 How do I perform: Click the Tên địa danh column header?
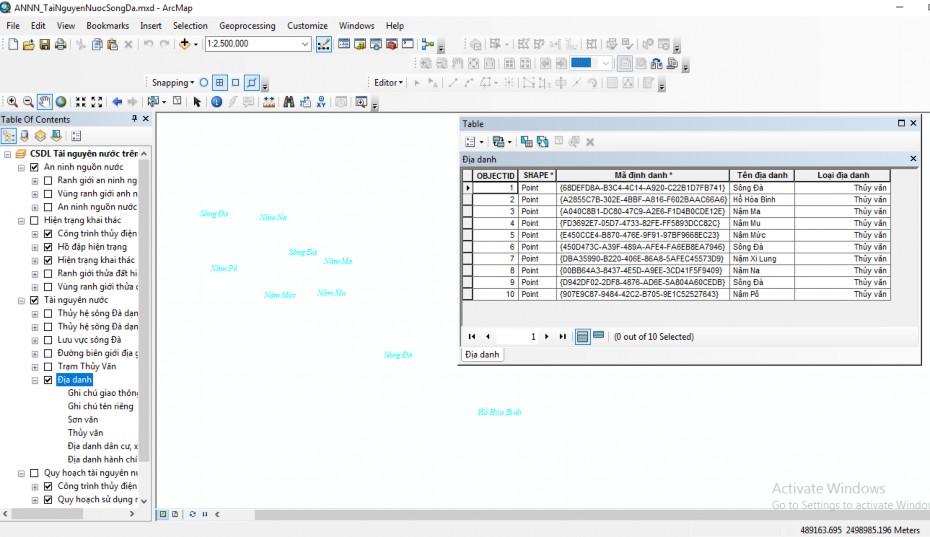(x=762, y=175)
